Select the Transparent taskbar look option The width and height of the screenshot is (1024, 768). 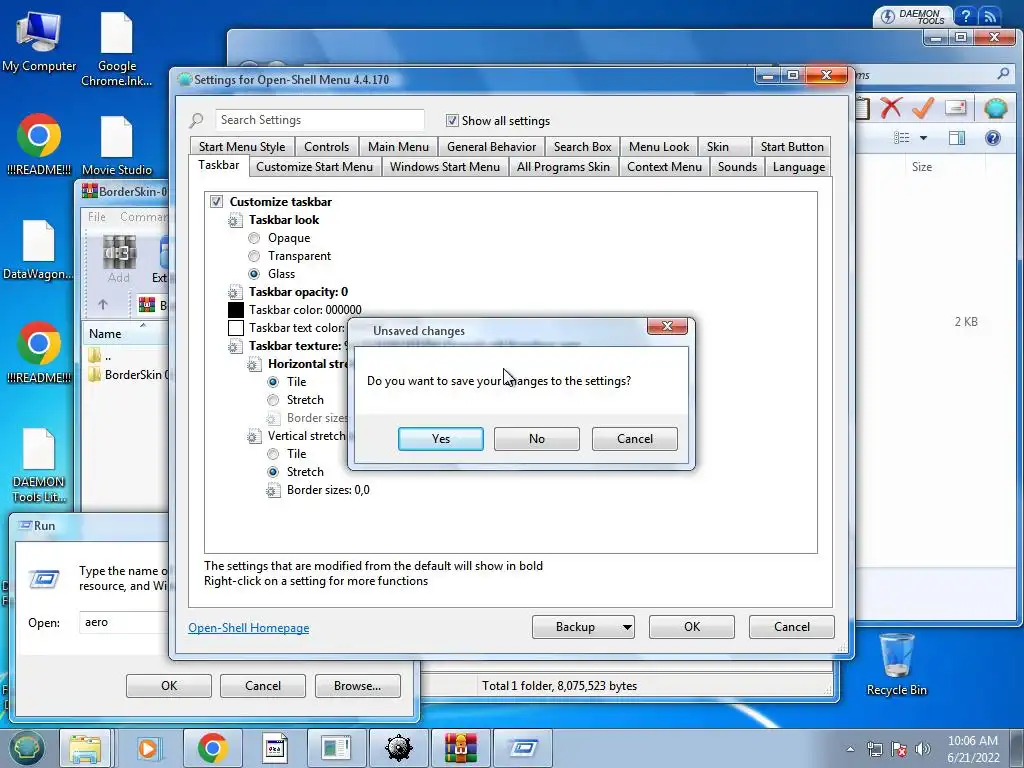(254, 256)
